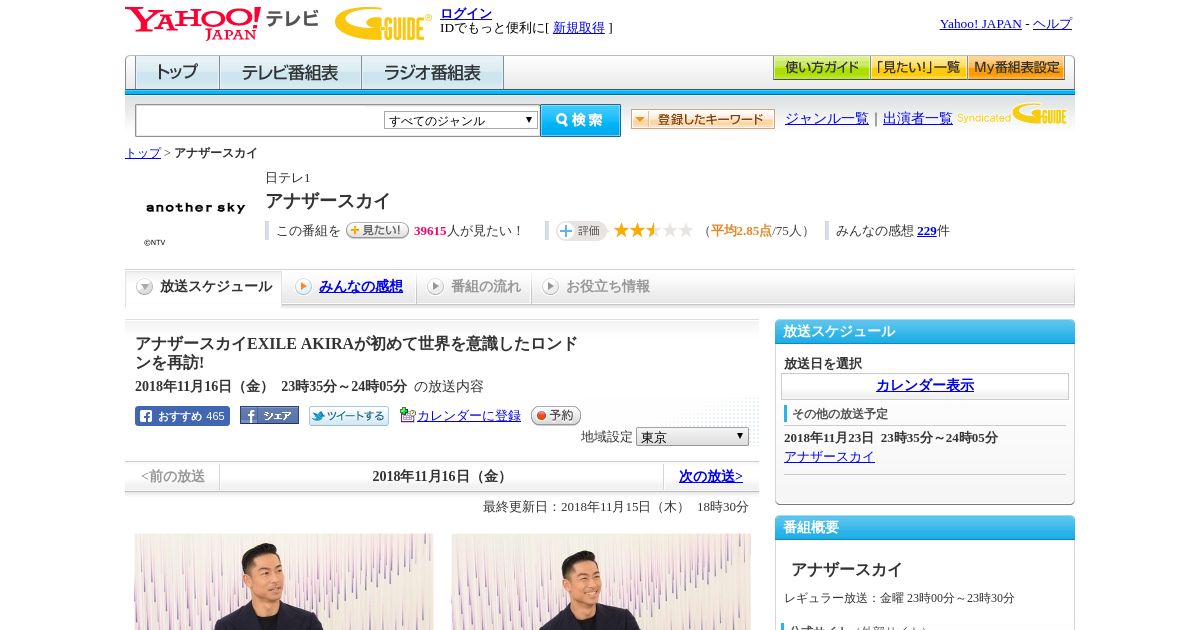Click the ジャンル一覧 link

(827, 118)
